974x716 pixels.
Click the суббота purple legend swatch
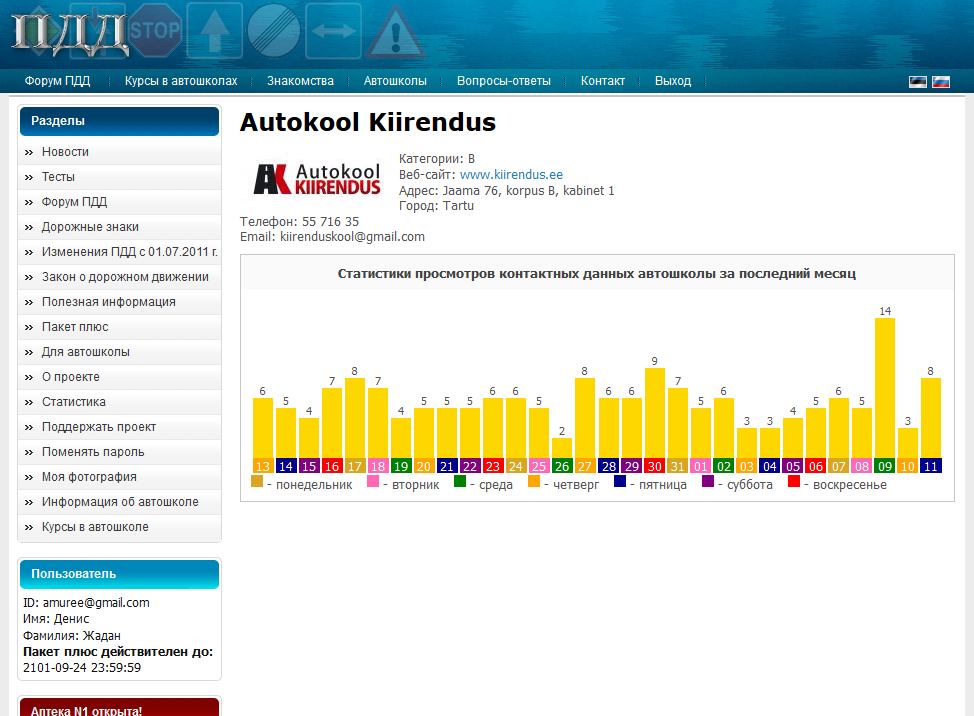[708, 481]
